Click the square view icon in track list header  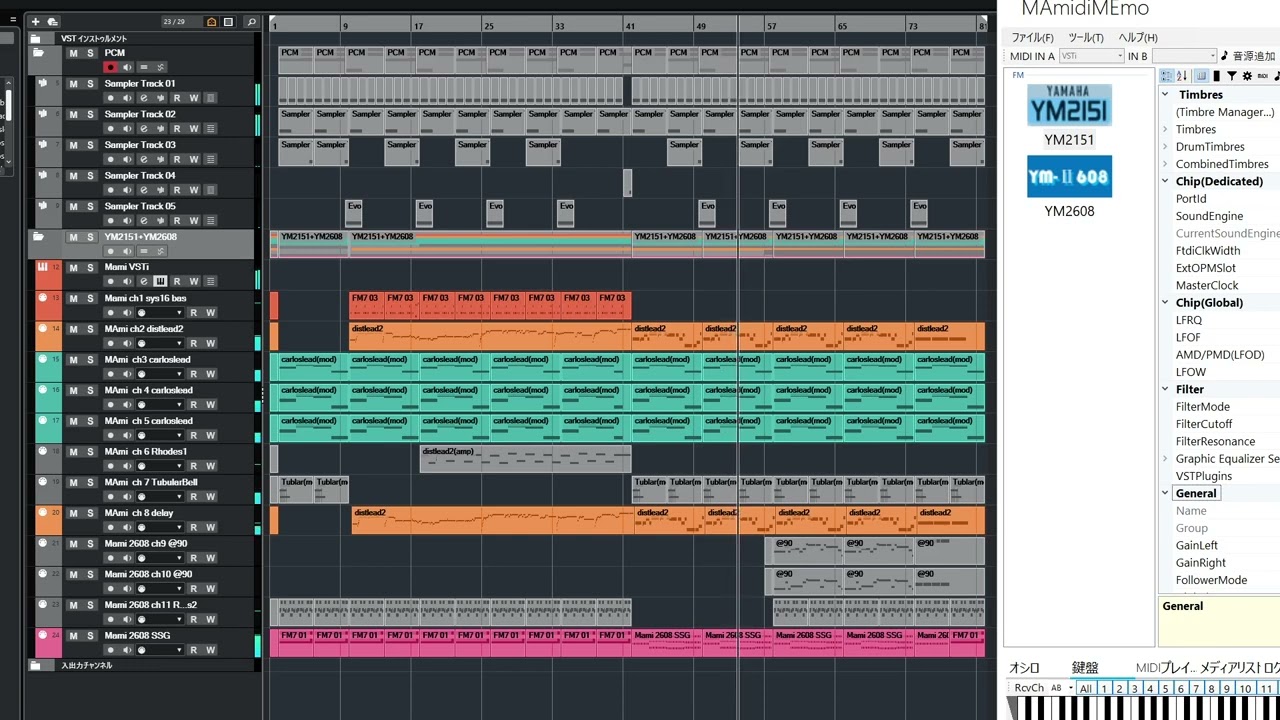tap(228, 21)
